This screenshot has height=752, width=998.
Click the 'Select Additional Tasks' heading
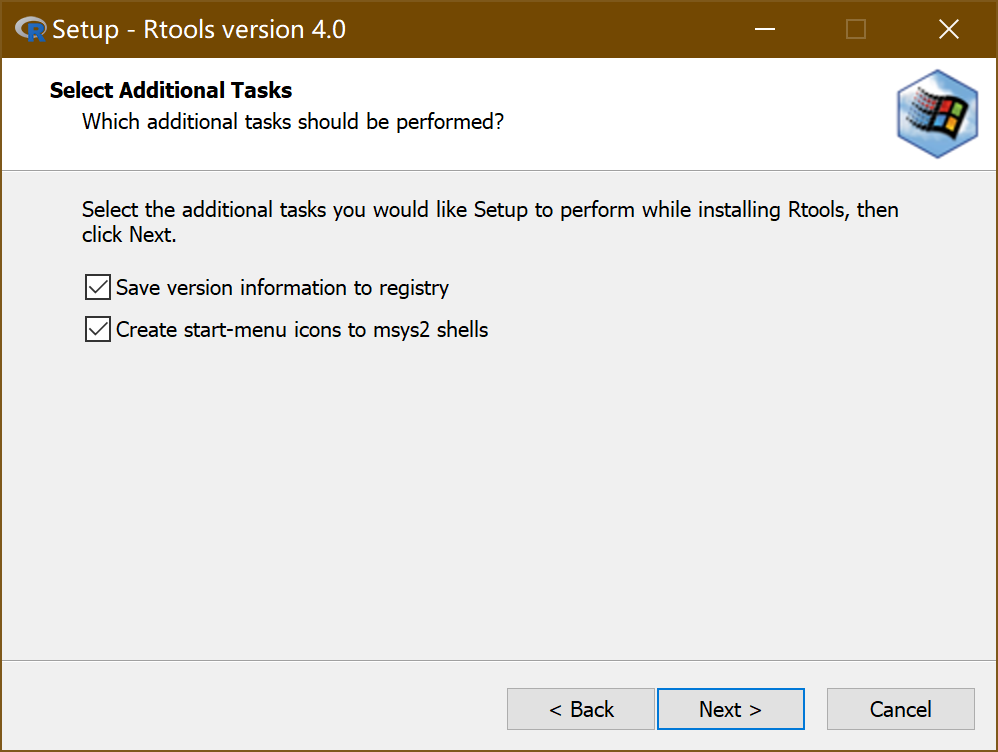171,90
